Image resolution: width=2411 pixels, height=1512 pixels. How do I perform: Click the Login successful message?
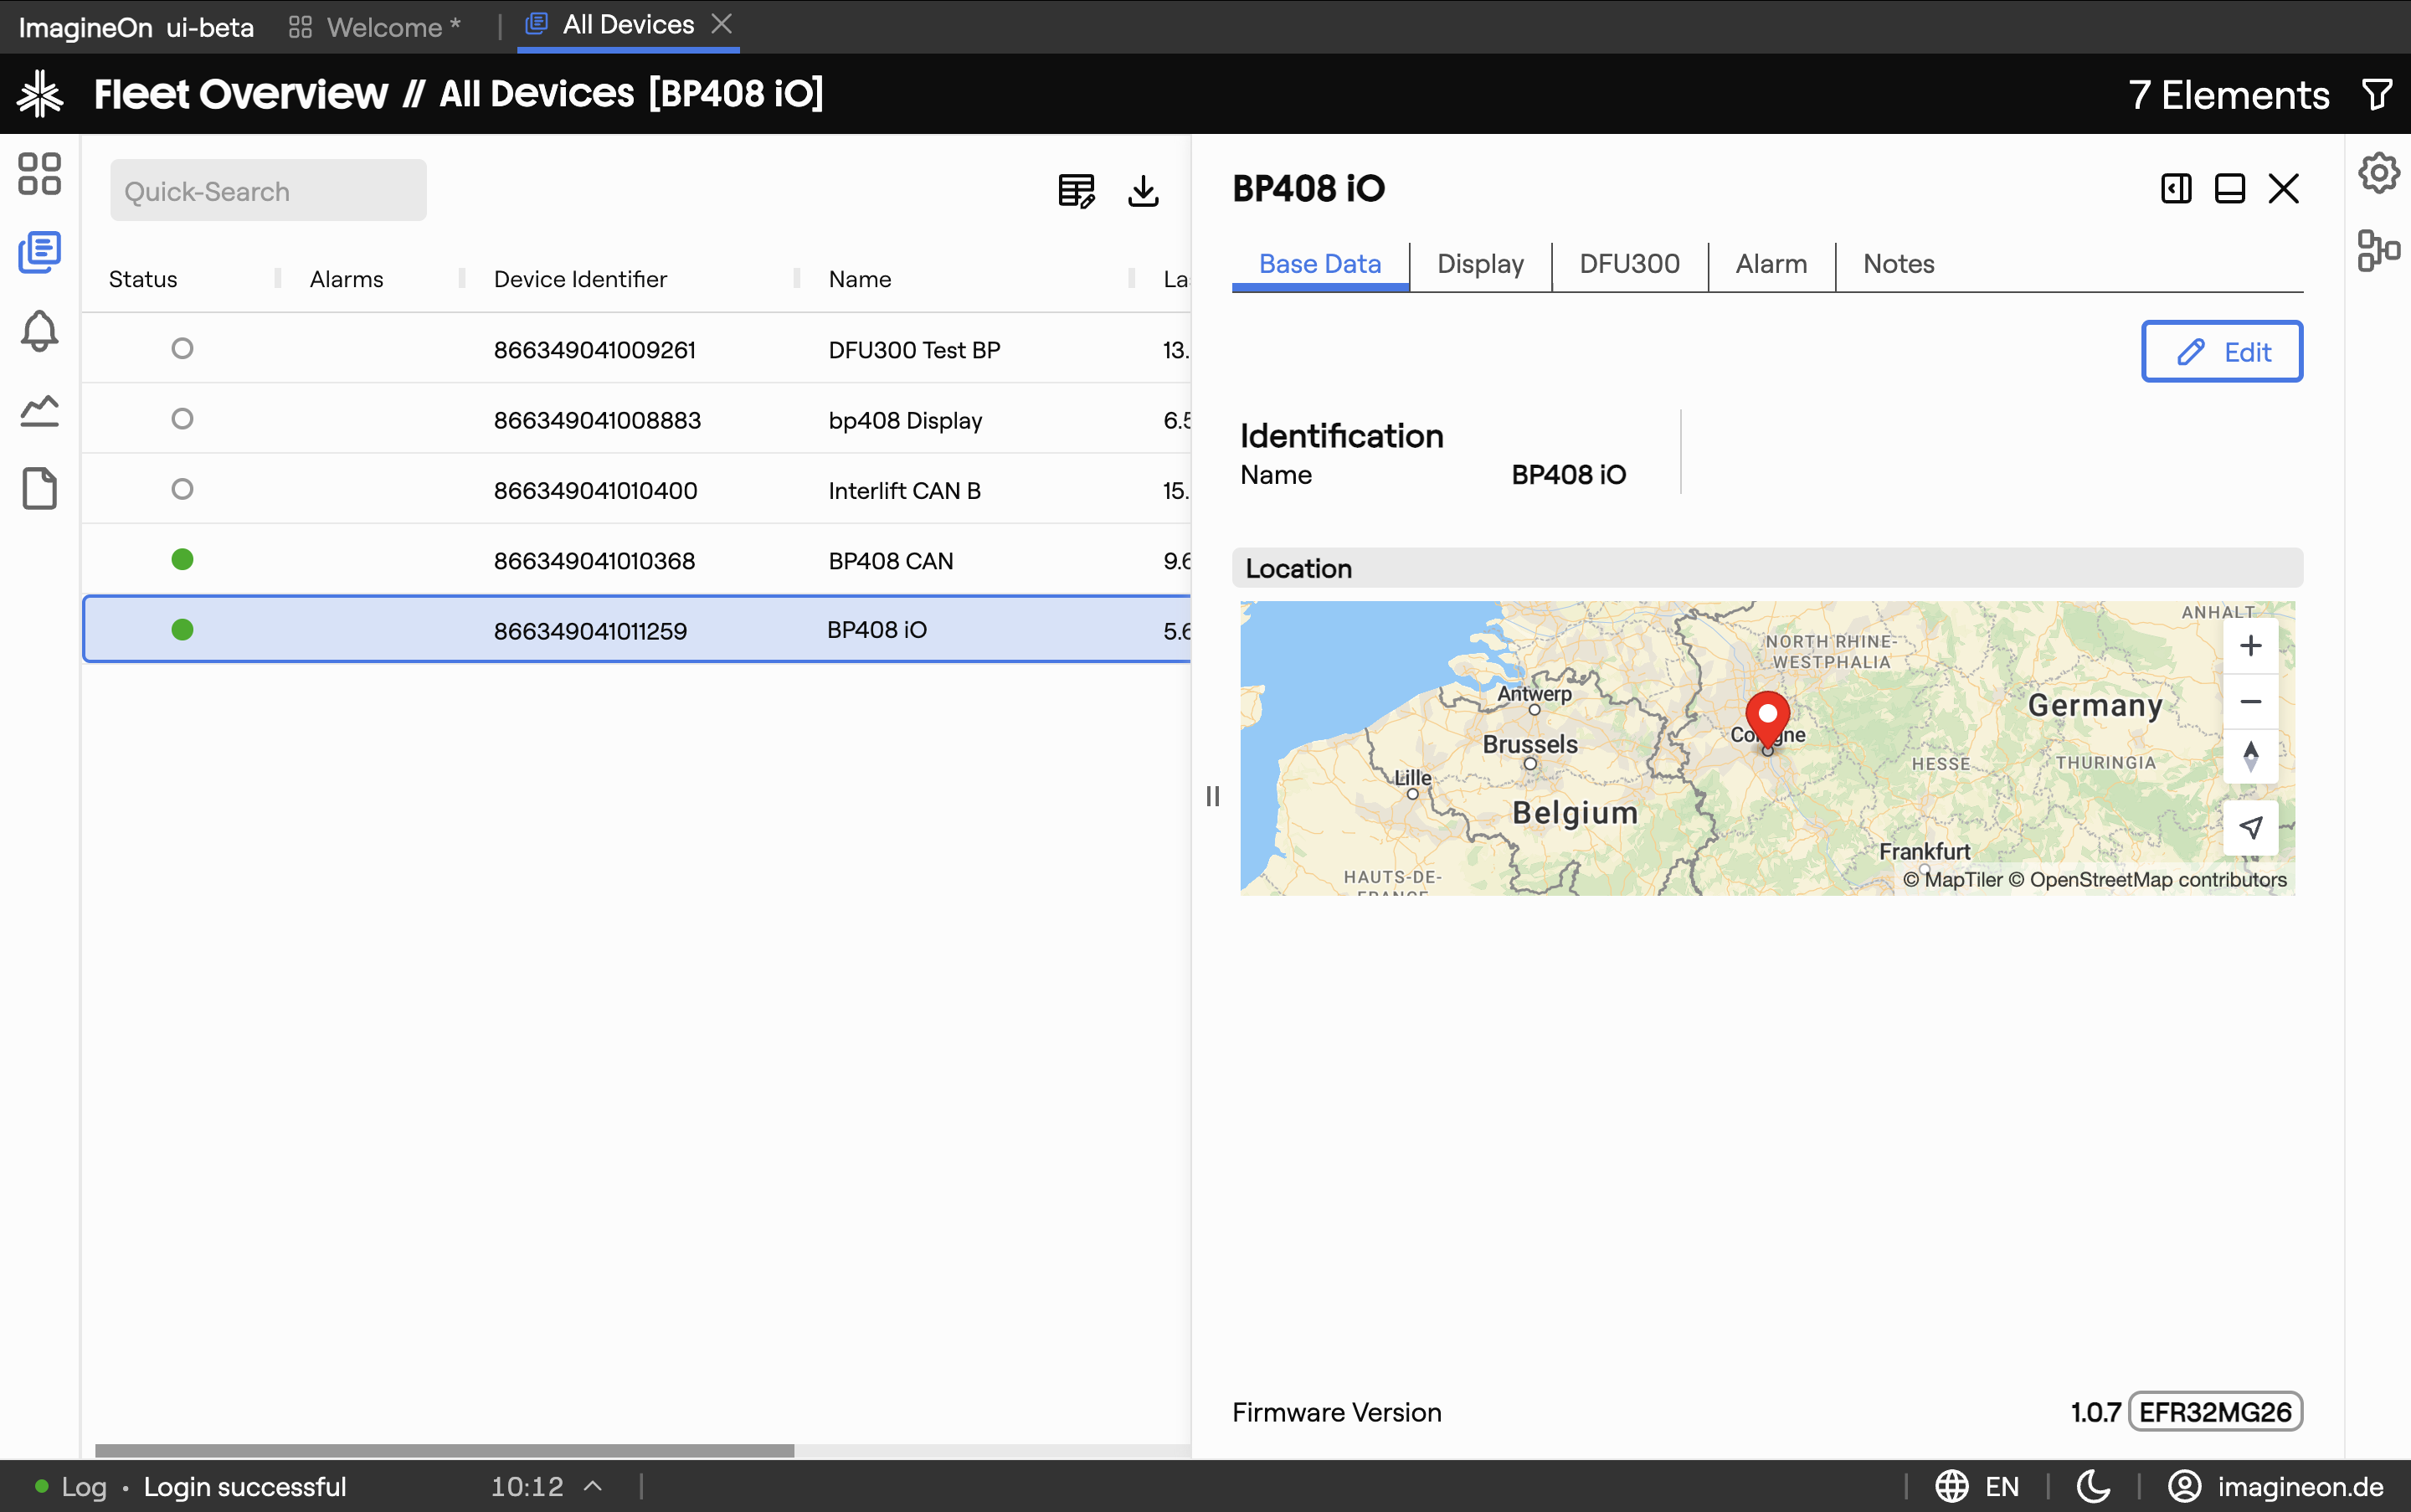(x=245, y=1487)
